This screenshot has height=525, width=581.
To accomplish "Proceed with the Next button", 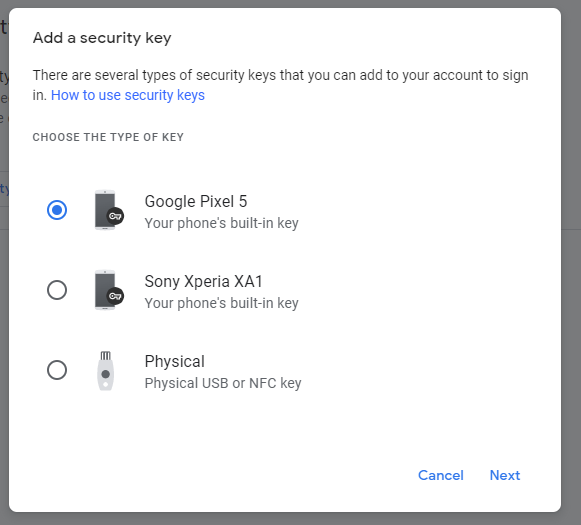I will coord(505,475).
